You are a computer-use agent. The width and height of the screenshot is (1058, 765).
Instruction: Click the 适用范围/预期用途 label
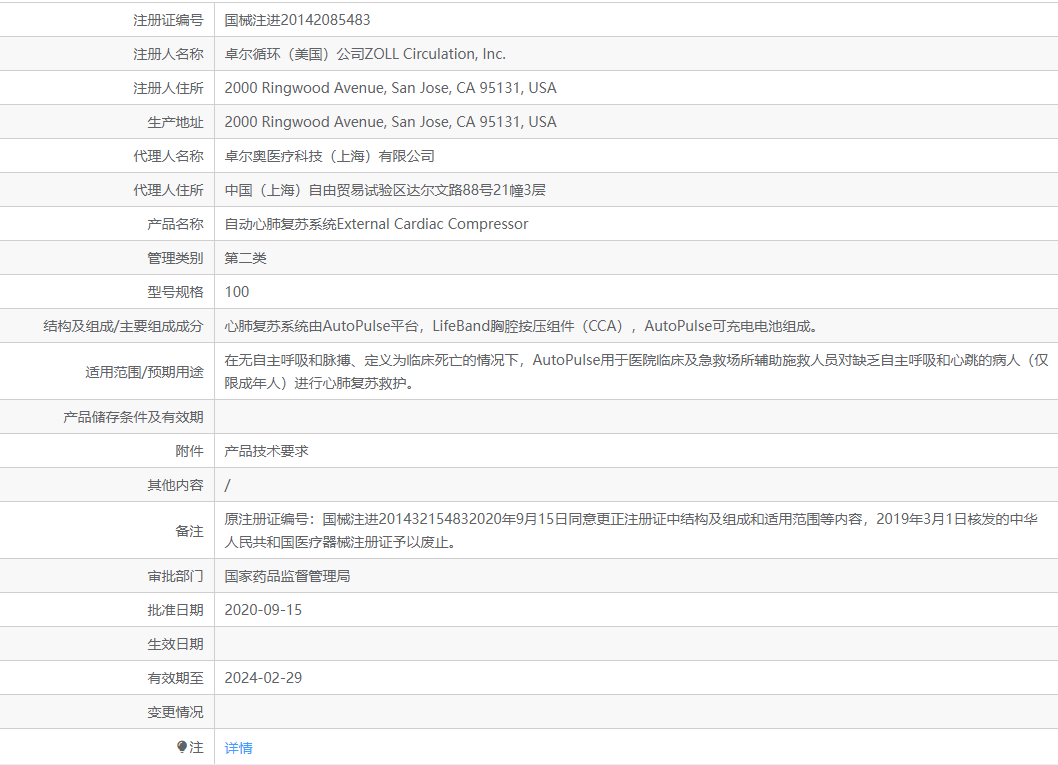point(144,372)
